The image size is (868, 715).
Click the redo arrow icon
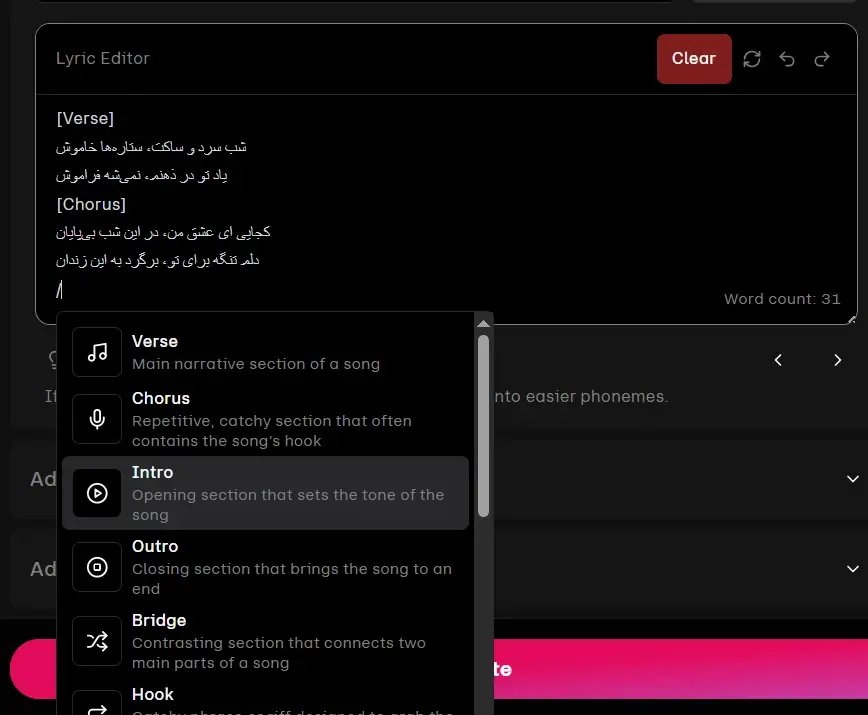click(822, 59)
